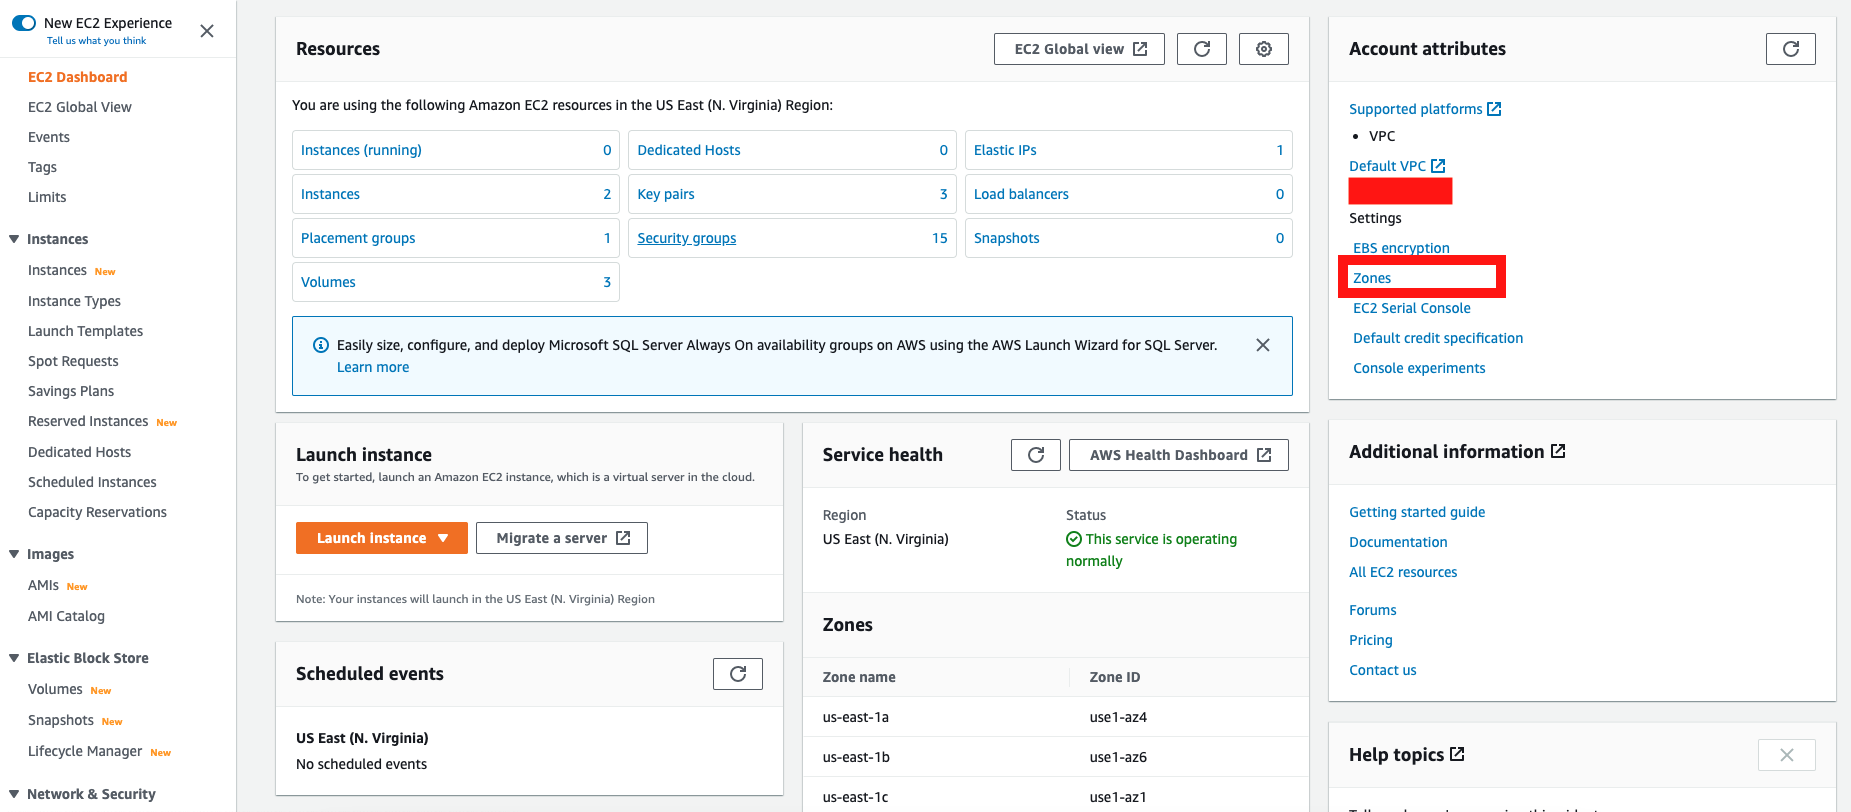This screenshot has height=812, width=1851.
Task: Open AMIs in sidebar
Action: 43,585
